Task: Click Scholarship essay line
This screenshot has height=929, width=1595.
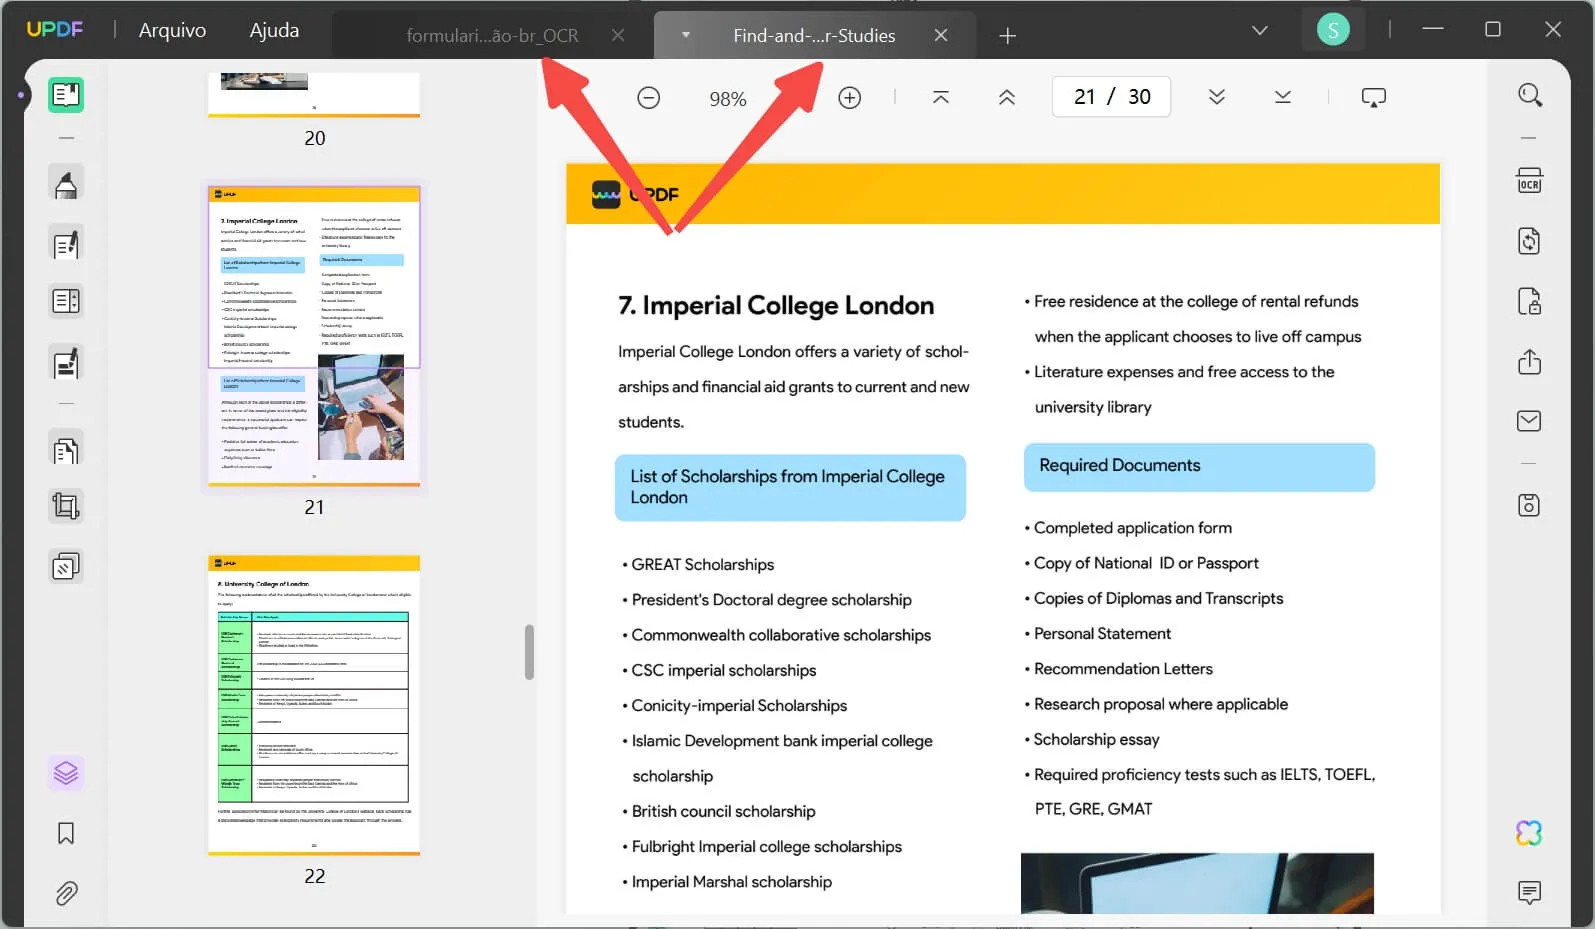Action: [x=1091, y=739]
